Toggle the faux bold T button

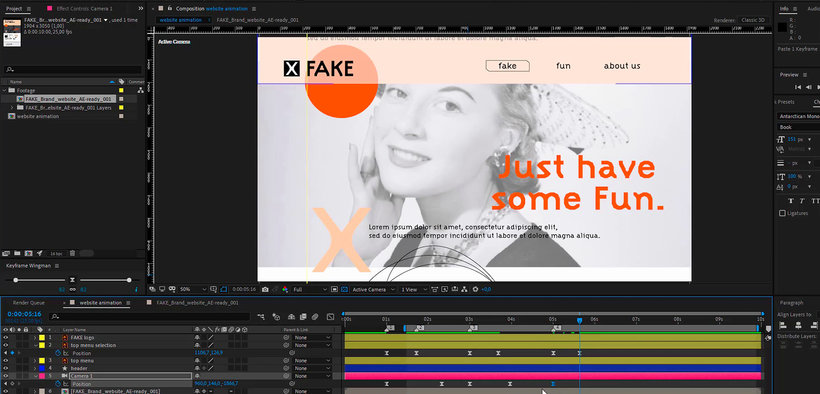791,201
